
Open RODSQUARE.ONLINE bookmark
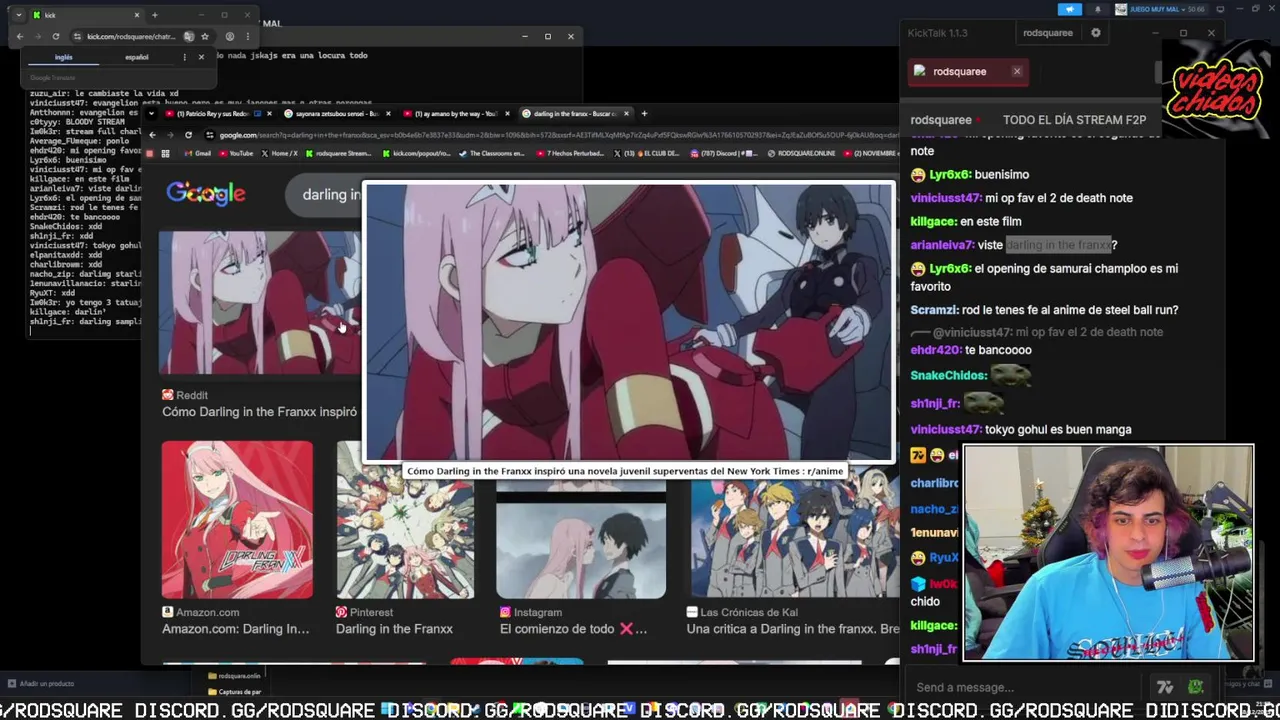(801, 154)
